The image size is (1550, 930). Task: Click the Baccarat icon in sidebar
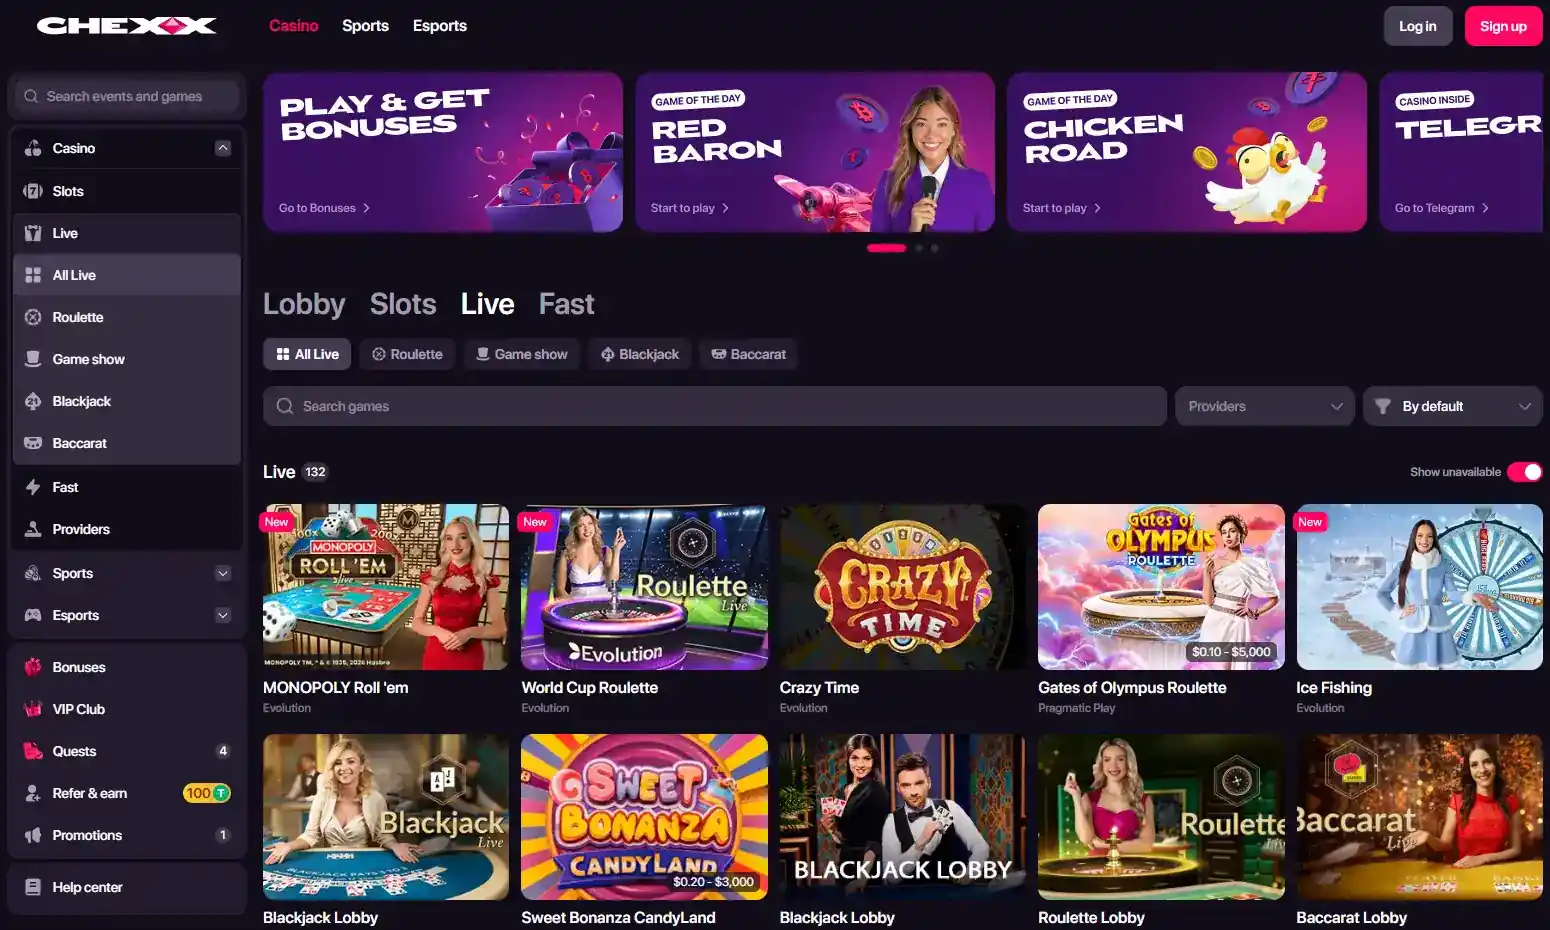coord(33,443)
